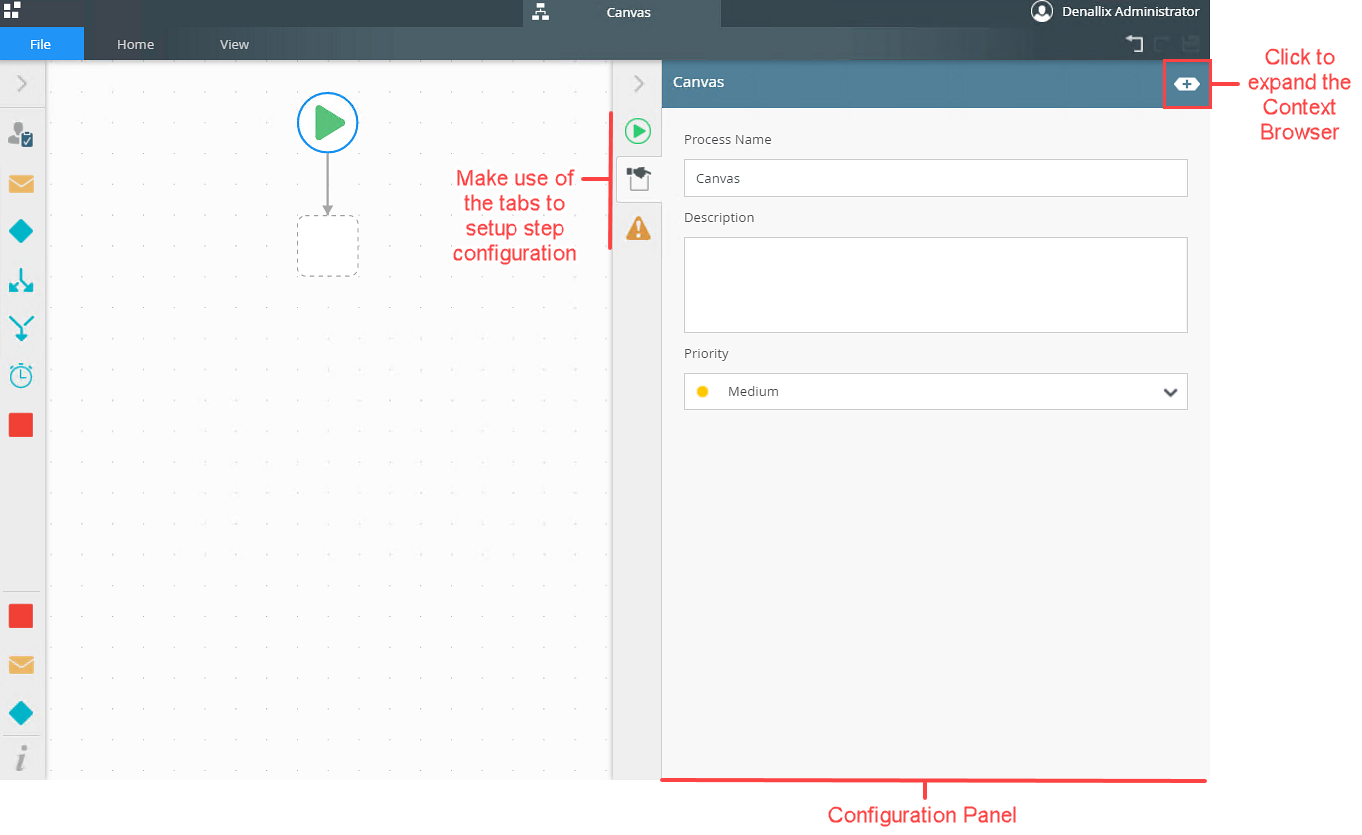Pick the Send Email step in upper toolbox group

pyautogui.click(x=21, y=184)
